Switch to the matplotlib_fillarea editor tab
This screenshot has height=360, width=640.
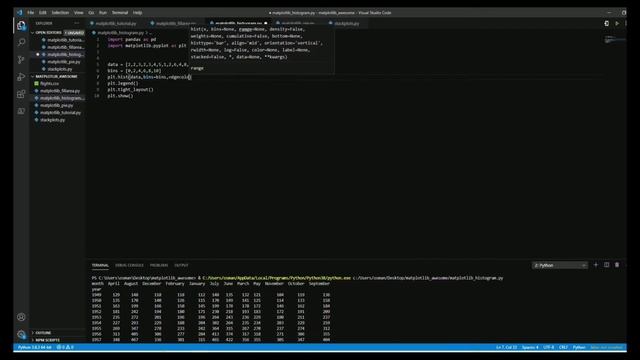pos(176,23)
